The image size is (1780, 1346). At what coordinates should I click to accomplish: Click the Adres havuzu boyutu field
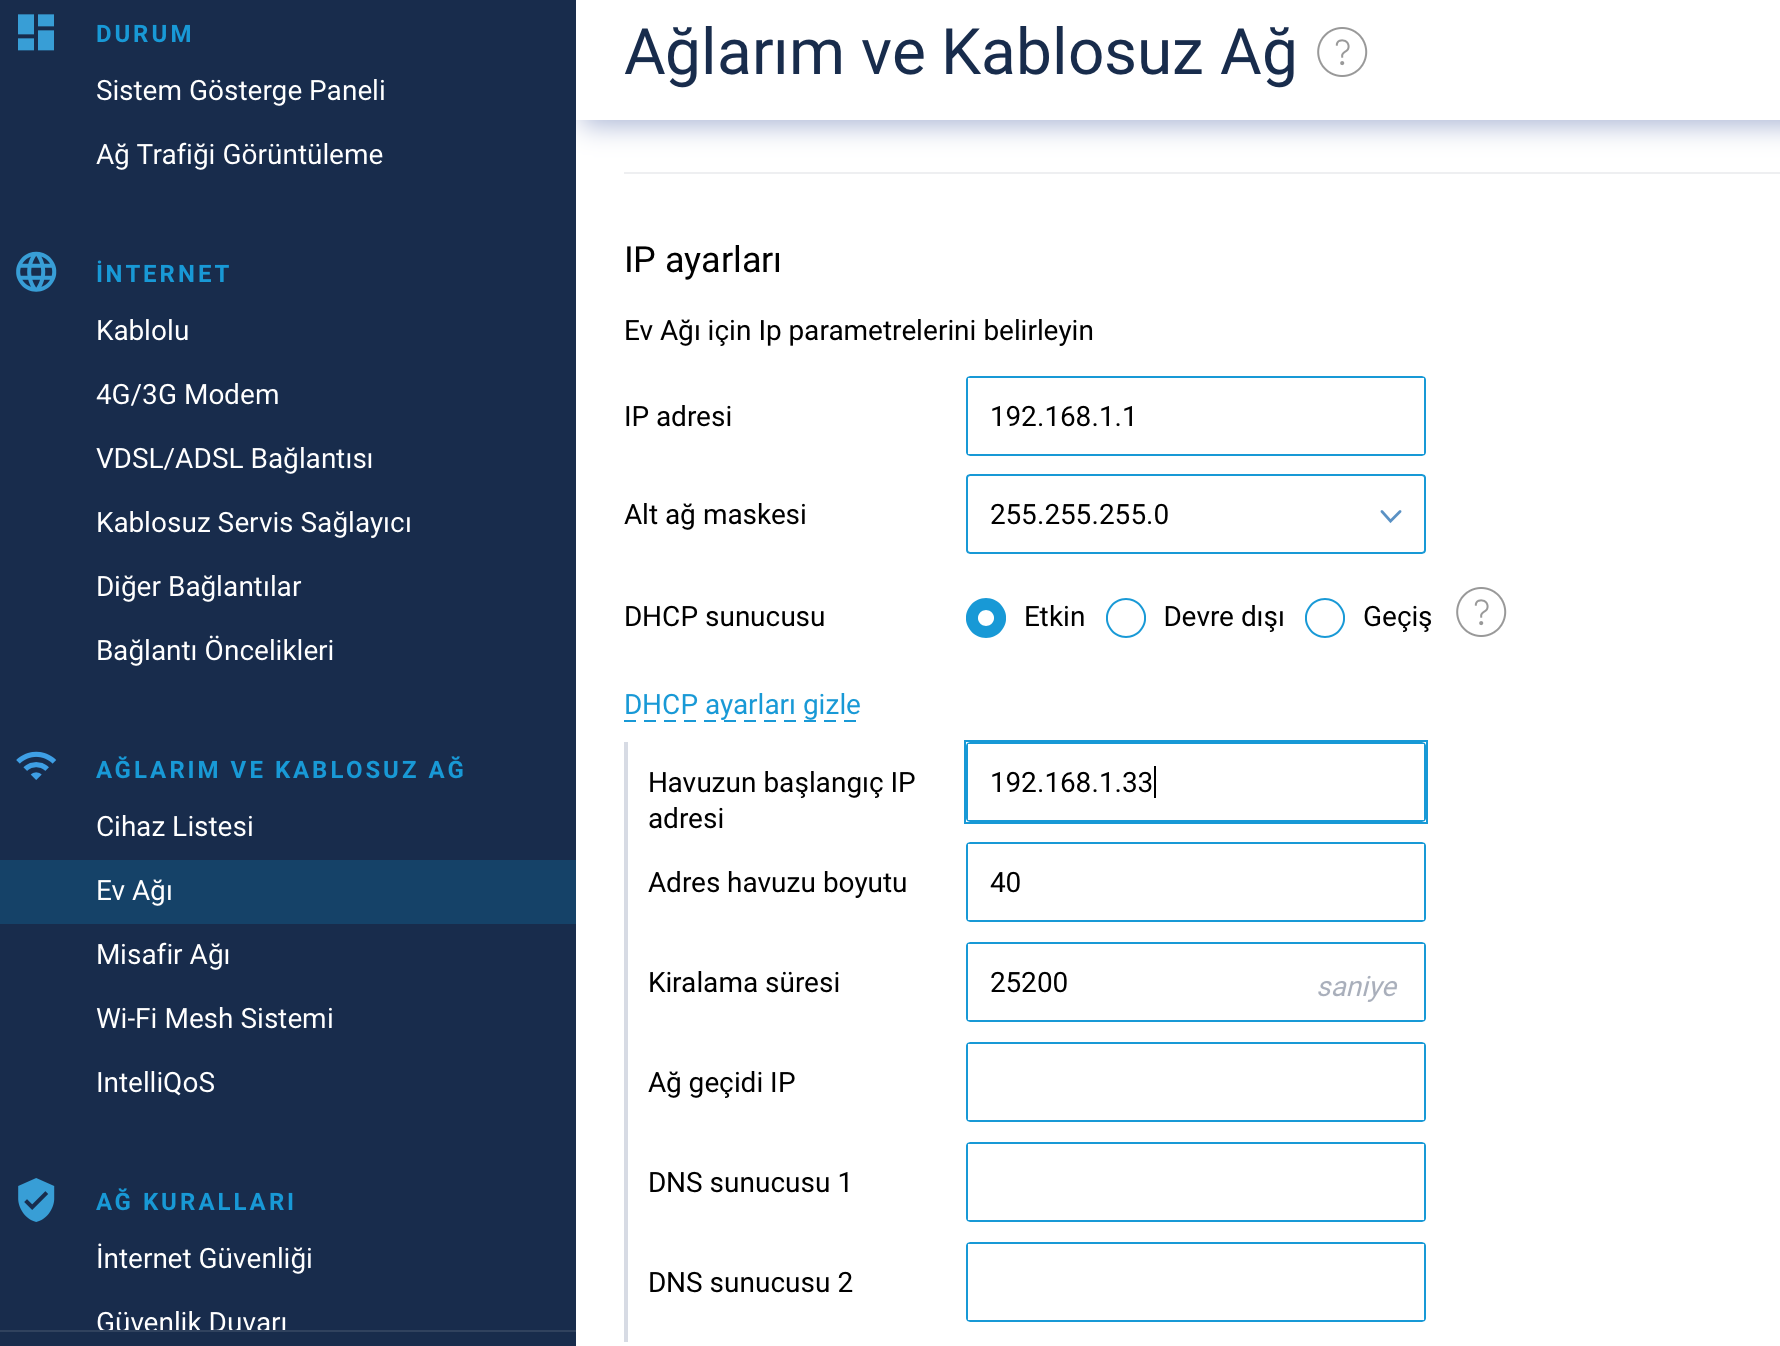click(x=1195, y=882)
